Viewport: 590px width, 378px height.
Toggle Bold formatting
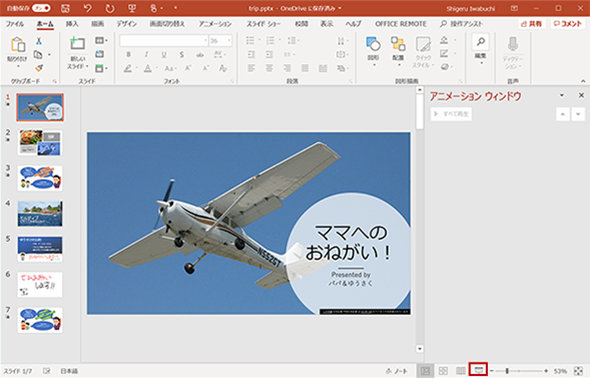point(128,55)
